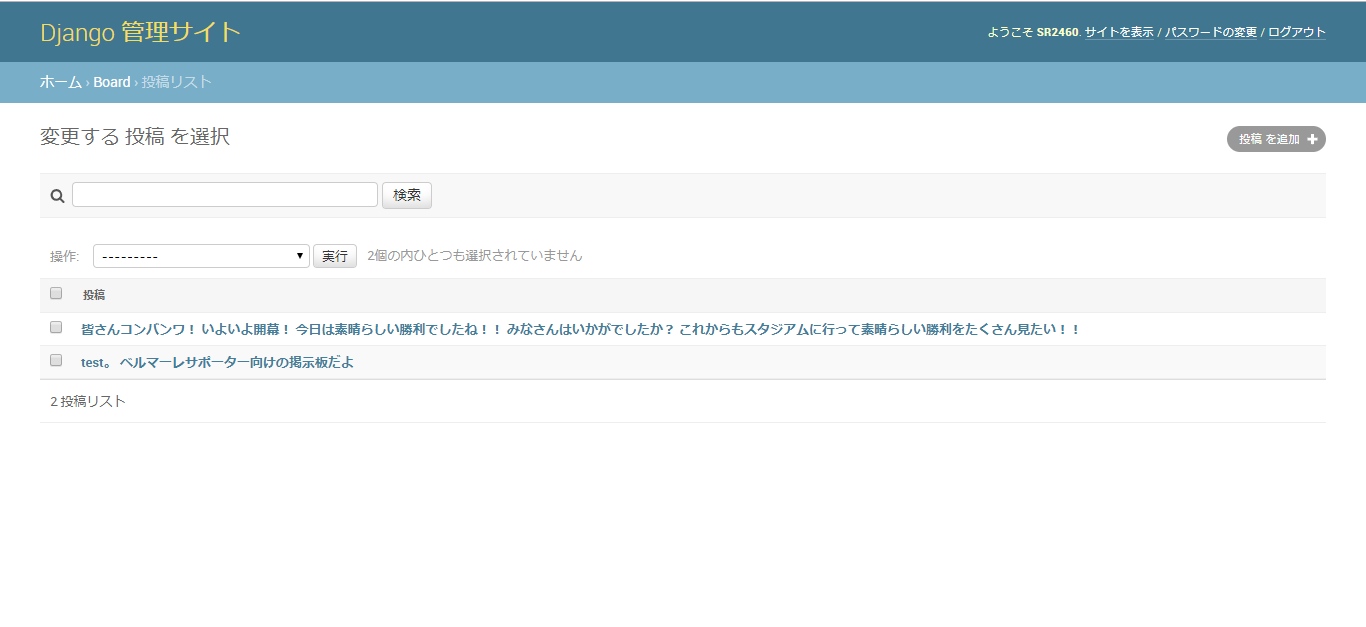Click the サイトを表示 link
The height and width of the screenshot is (627, 1366).
click(x=1120, y=31)
